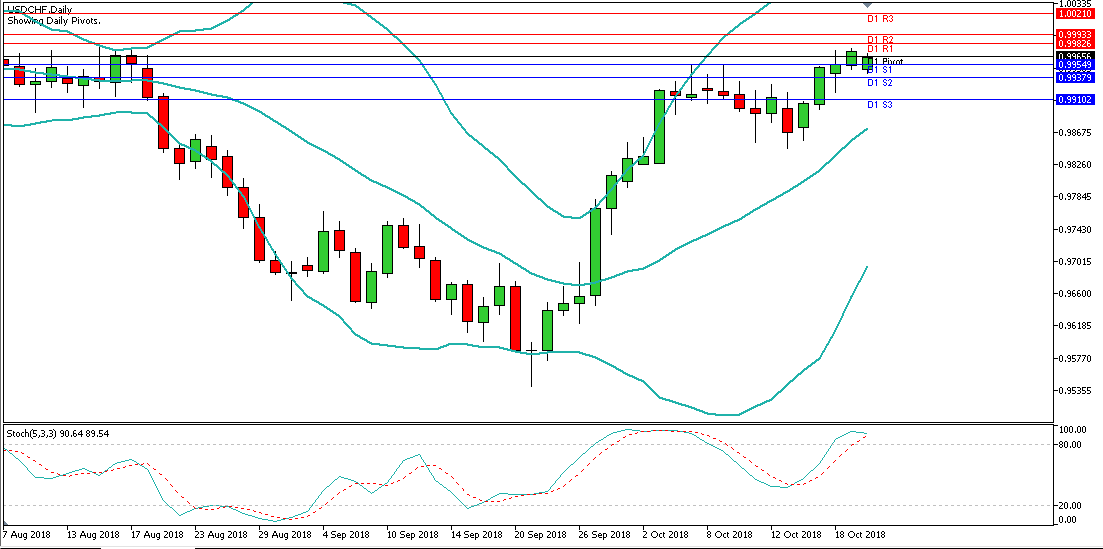Click the 80.00 stochastic level label
The height and width of the screenshot is (549, 1103).
[x=1073, y=445]
